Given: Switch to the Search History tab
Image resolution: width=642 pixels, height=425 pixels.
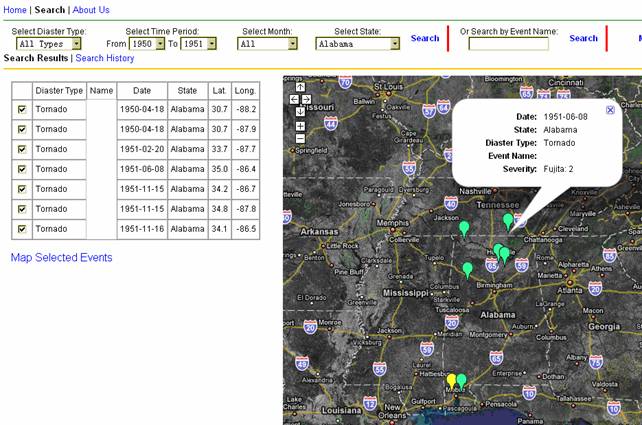Looking at the screenshot, I should tap(105, 59).
